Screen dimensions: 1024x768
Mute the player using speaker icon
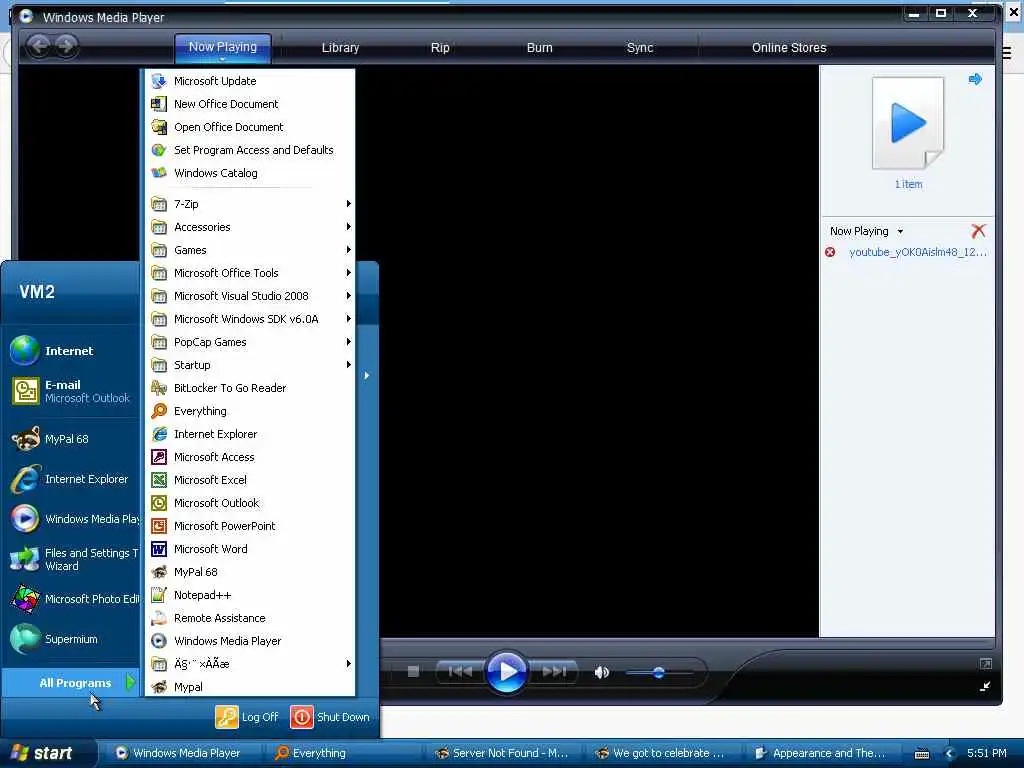tap(601, 672)
